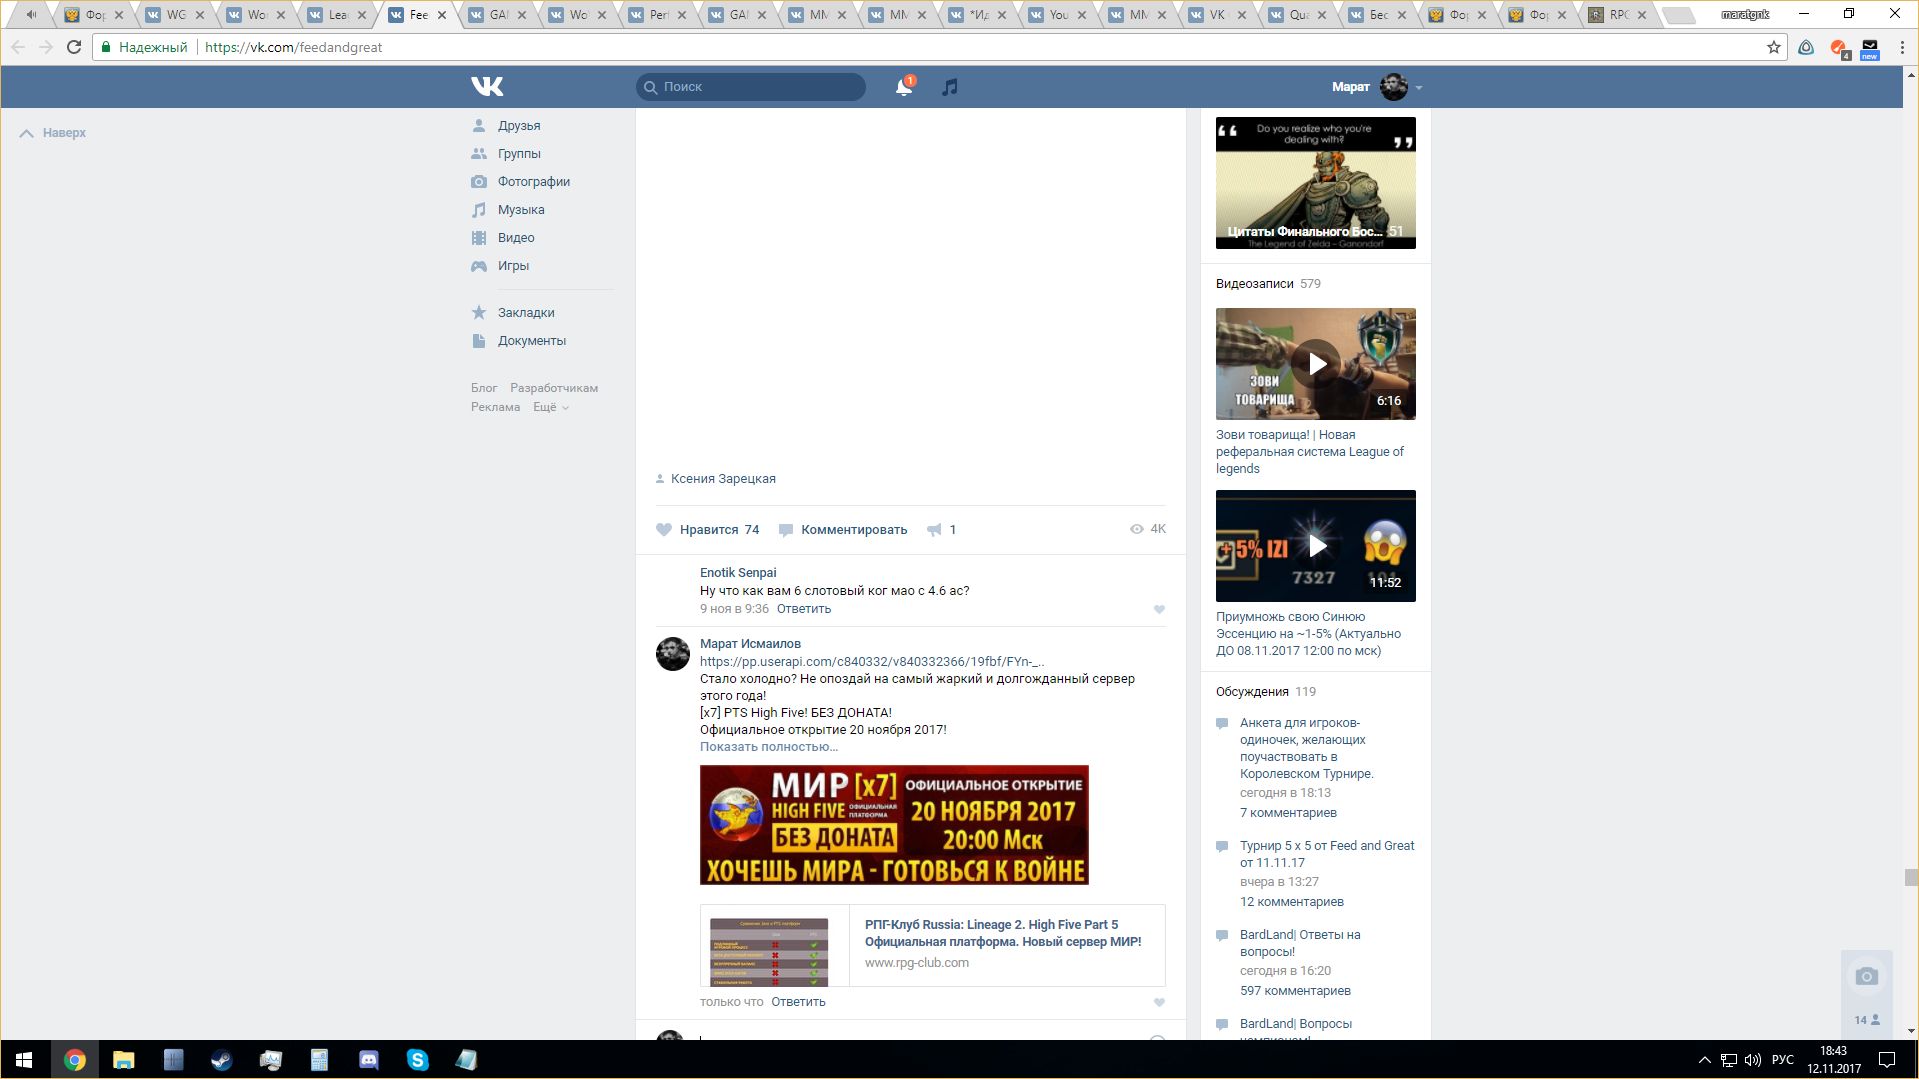Expand comment with Показать полностью
1919x1079 pixels.
tap(768, 747)
